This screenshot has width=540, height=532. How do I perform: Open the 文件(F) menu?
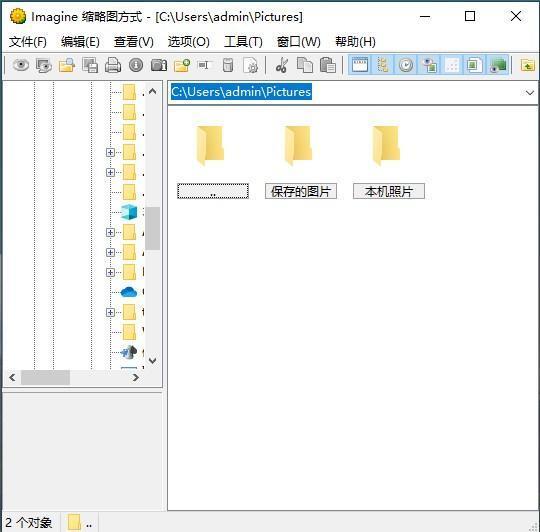28,42
